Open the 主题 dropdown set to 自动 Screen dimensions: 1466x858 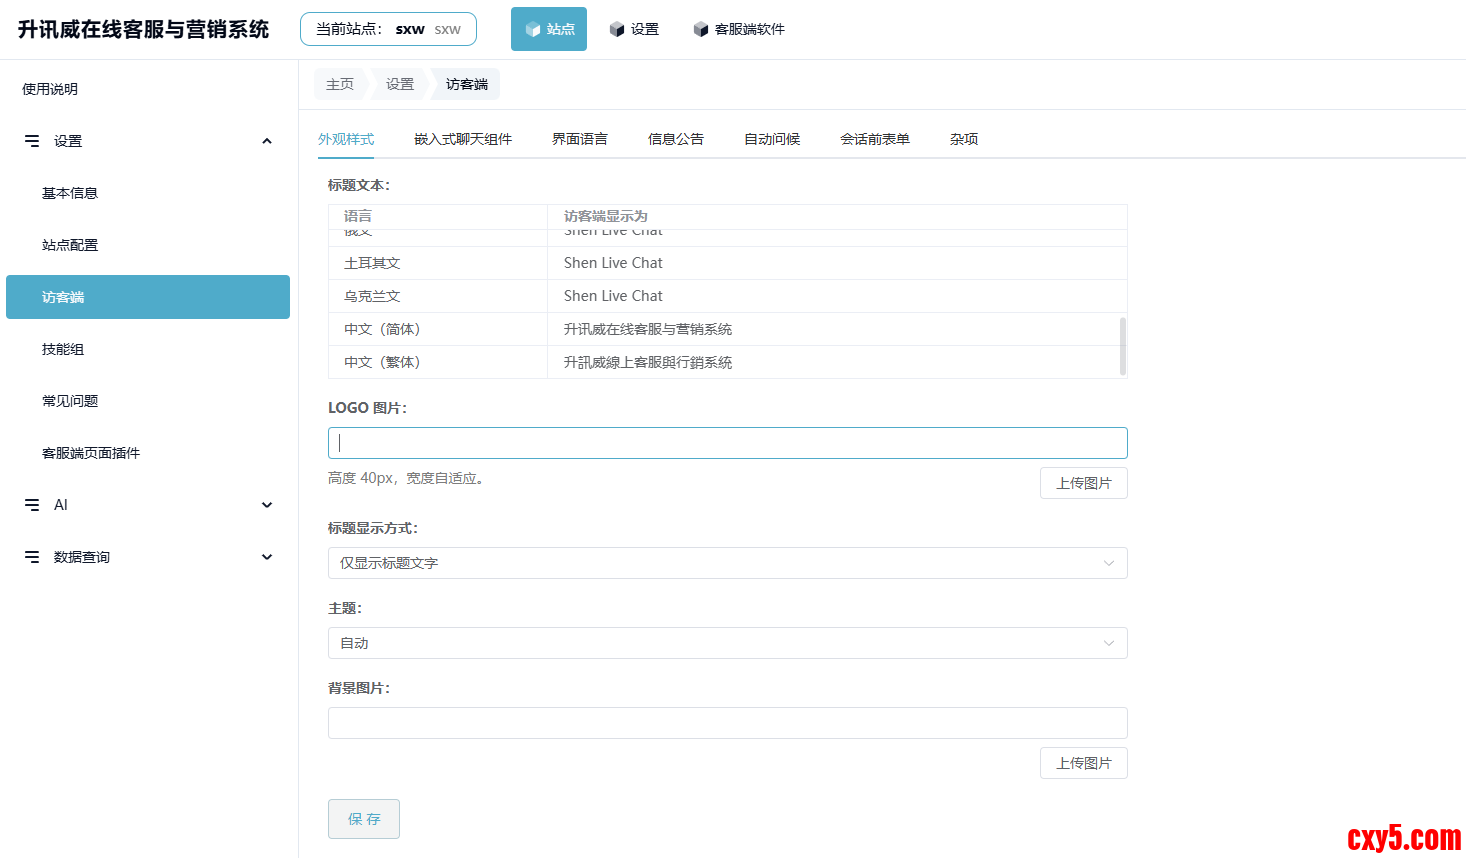pyautogui.click(x=728, y=643)
